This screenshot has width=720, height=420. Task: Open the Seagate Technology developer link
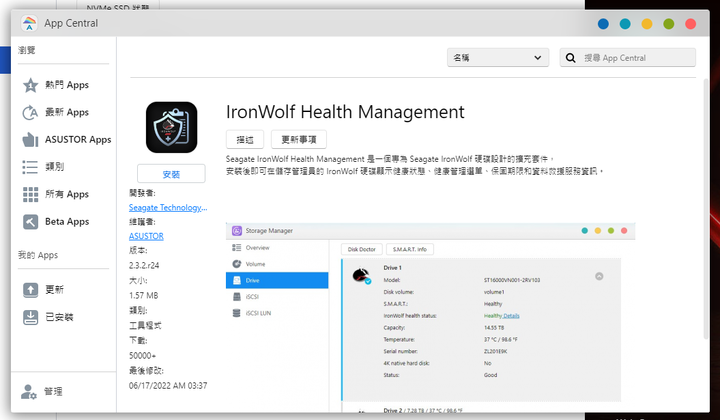point(168,207)
